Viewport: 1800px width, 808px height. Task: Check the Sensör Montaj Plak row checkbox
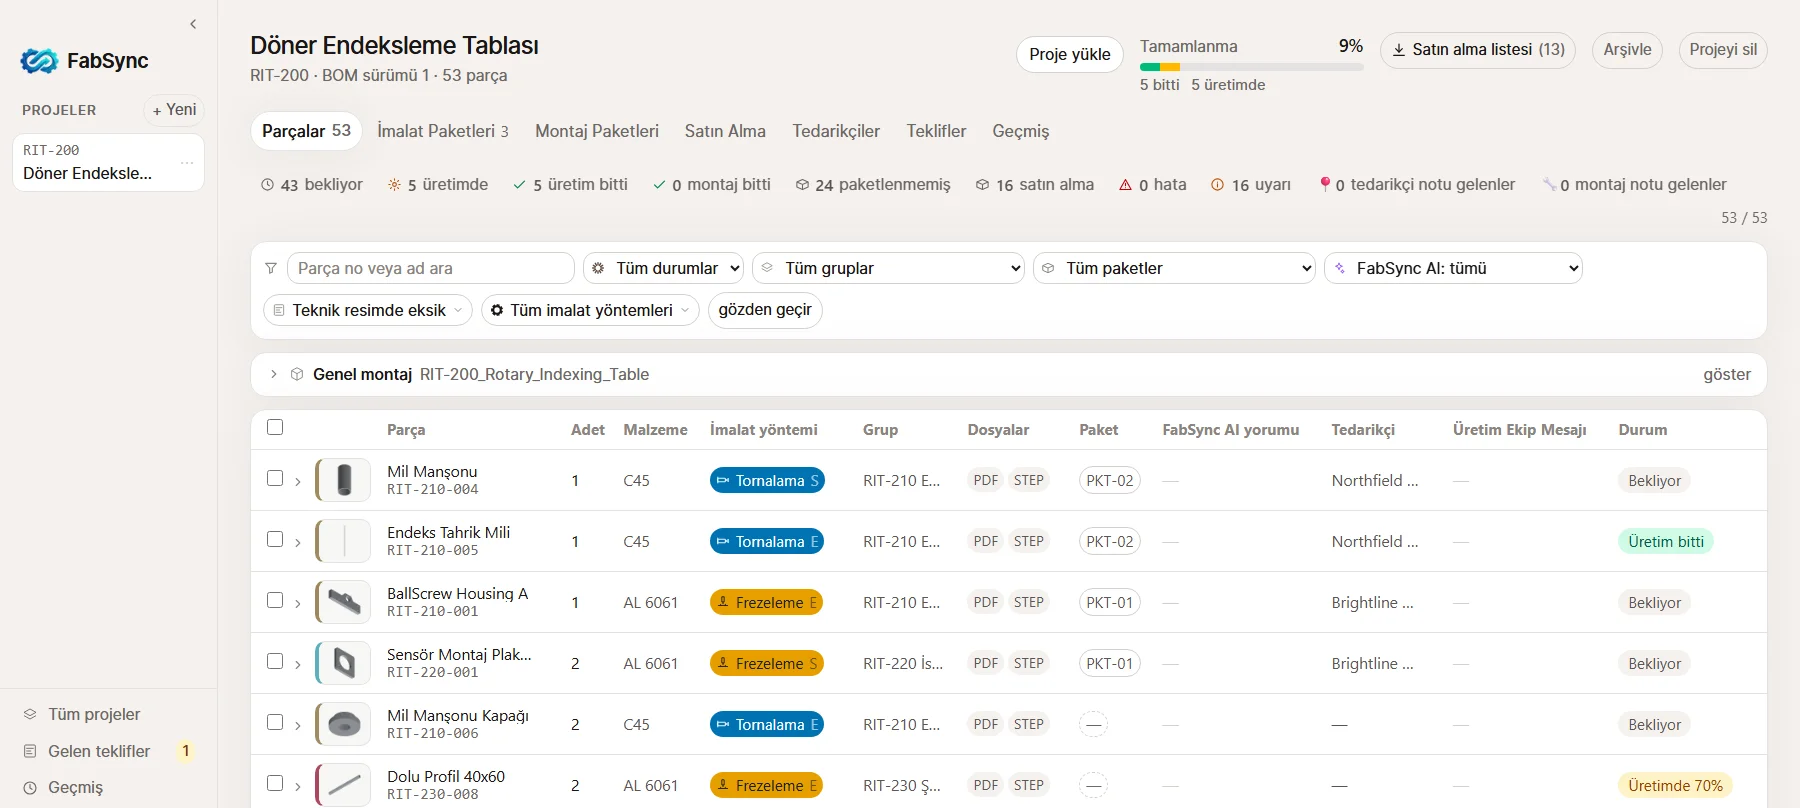tap(275, 661)
